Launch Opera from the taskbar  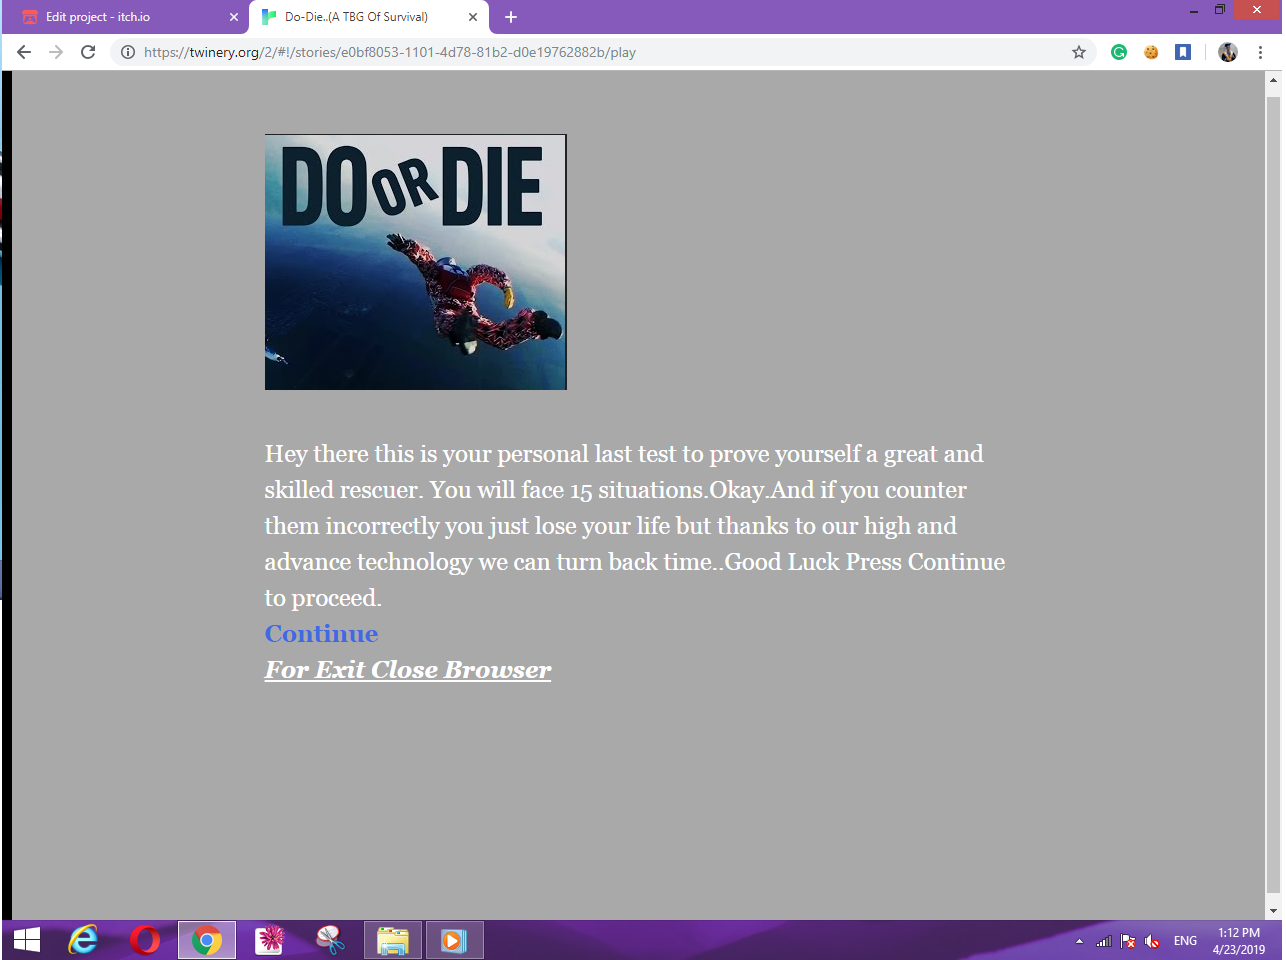[145, 940]
